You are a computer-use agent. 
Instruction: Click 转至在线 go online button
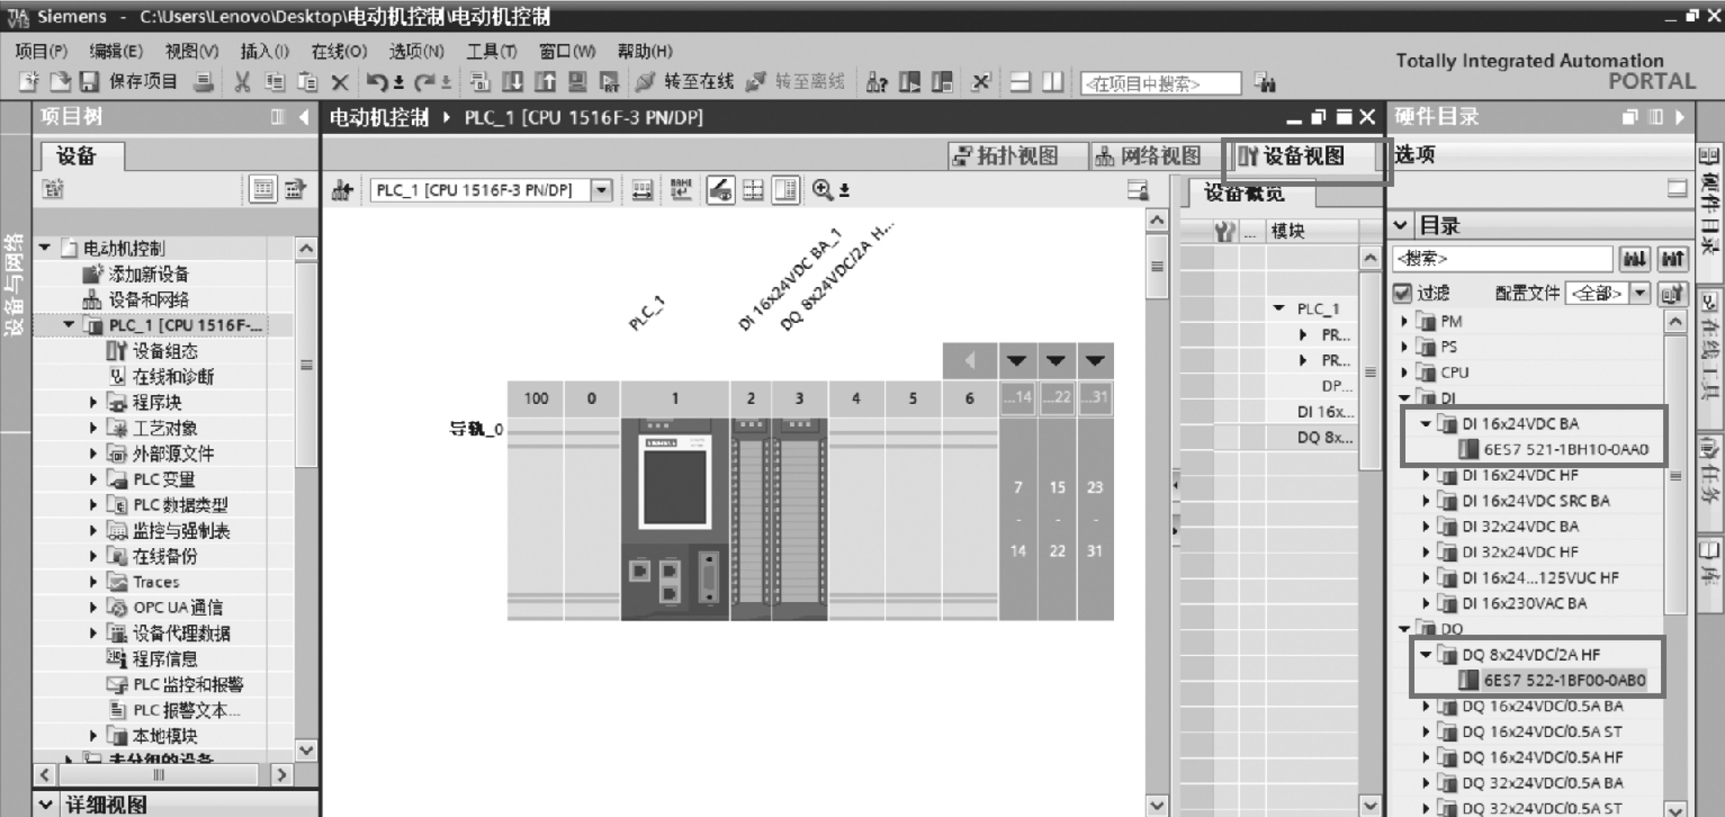685,82
